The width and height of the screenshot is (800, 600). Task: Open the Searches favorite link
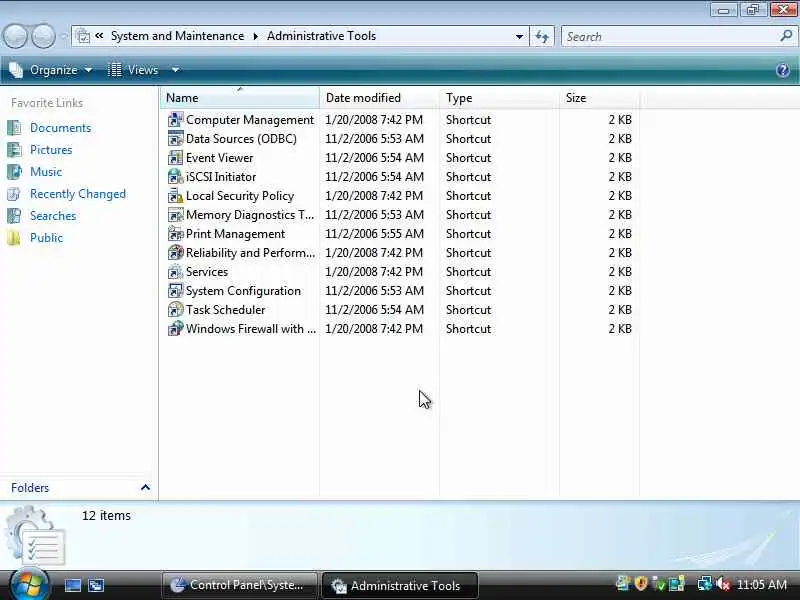(53, 216)
